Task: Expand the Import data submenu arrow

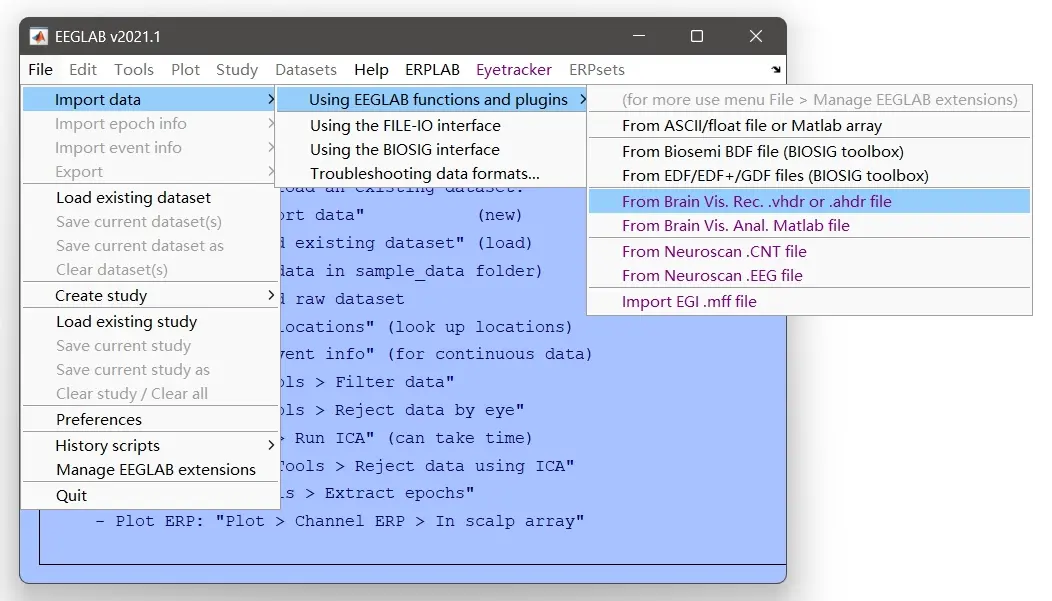Action: [x=270, y=99]
